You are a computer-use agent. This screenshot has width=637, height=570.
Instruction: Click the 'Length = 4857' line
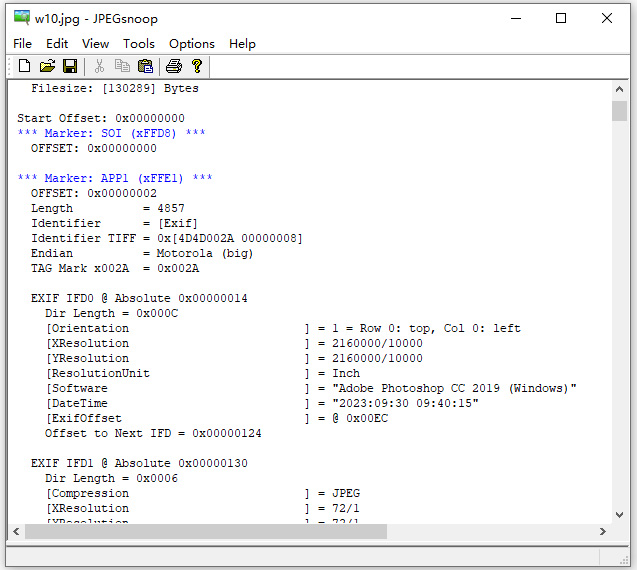(108, 208)
